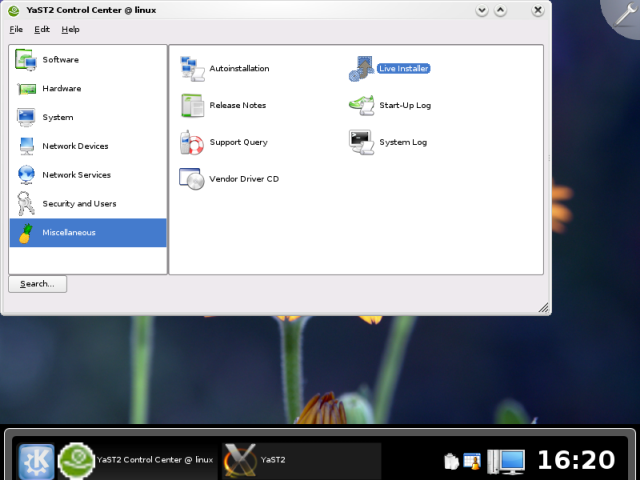Open the KDE Kickoff launcher menu
This screenshot has height=480, width=640.
pos(36,461)
